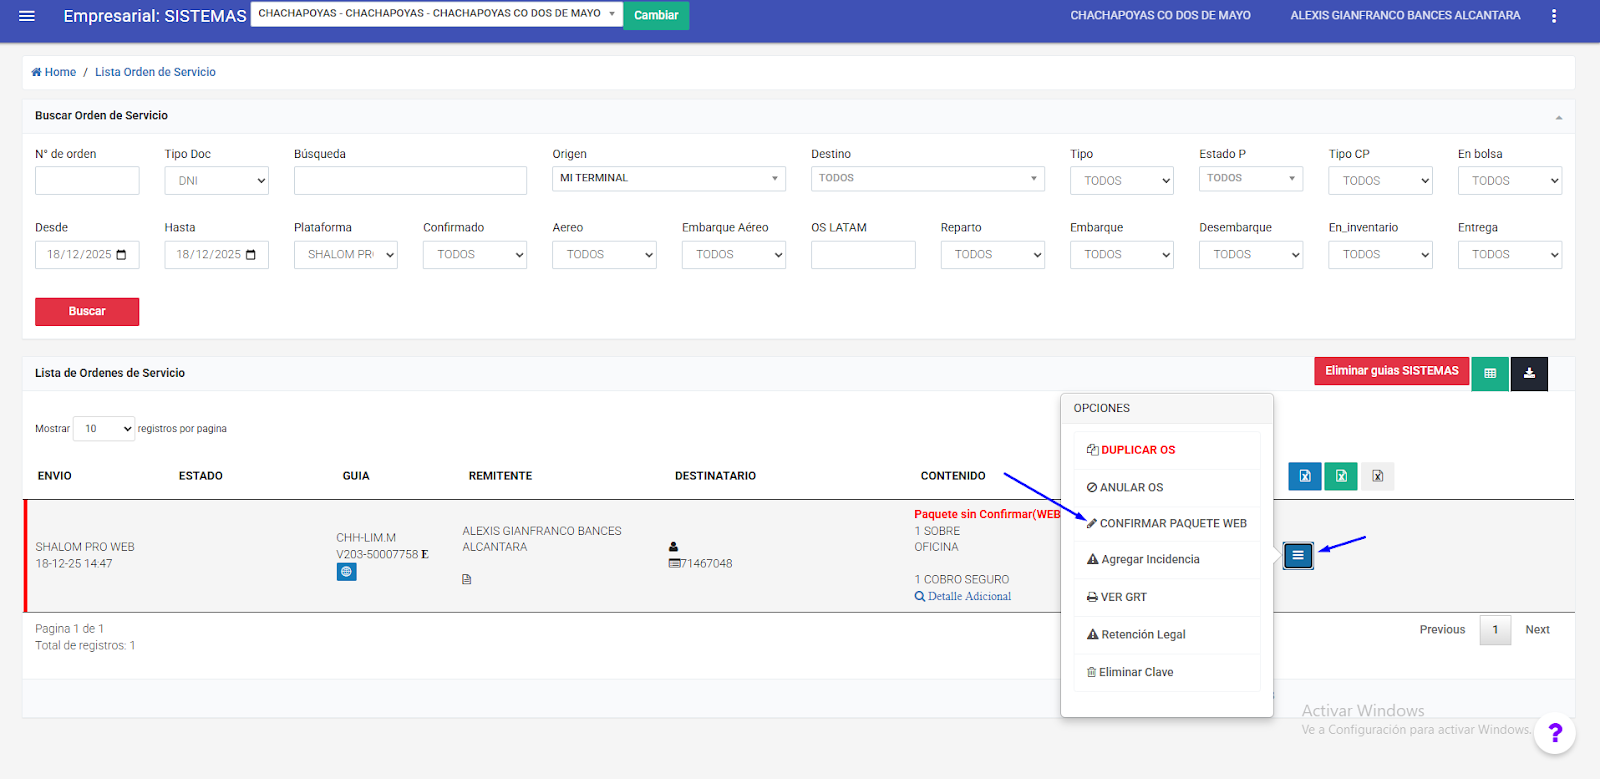This screenshot has height=779, width=1600.
Task: Expand the Origen MI TERMINAL dropdown
Action: coord(668,179)
